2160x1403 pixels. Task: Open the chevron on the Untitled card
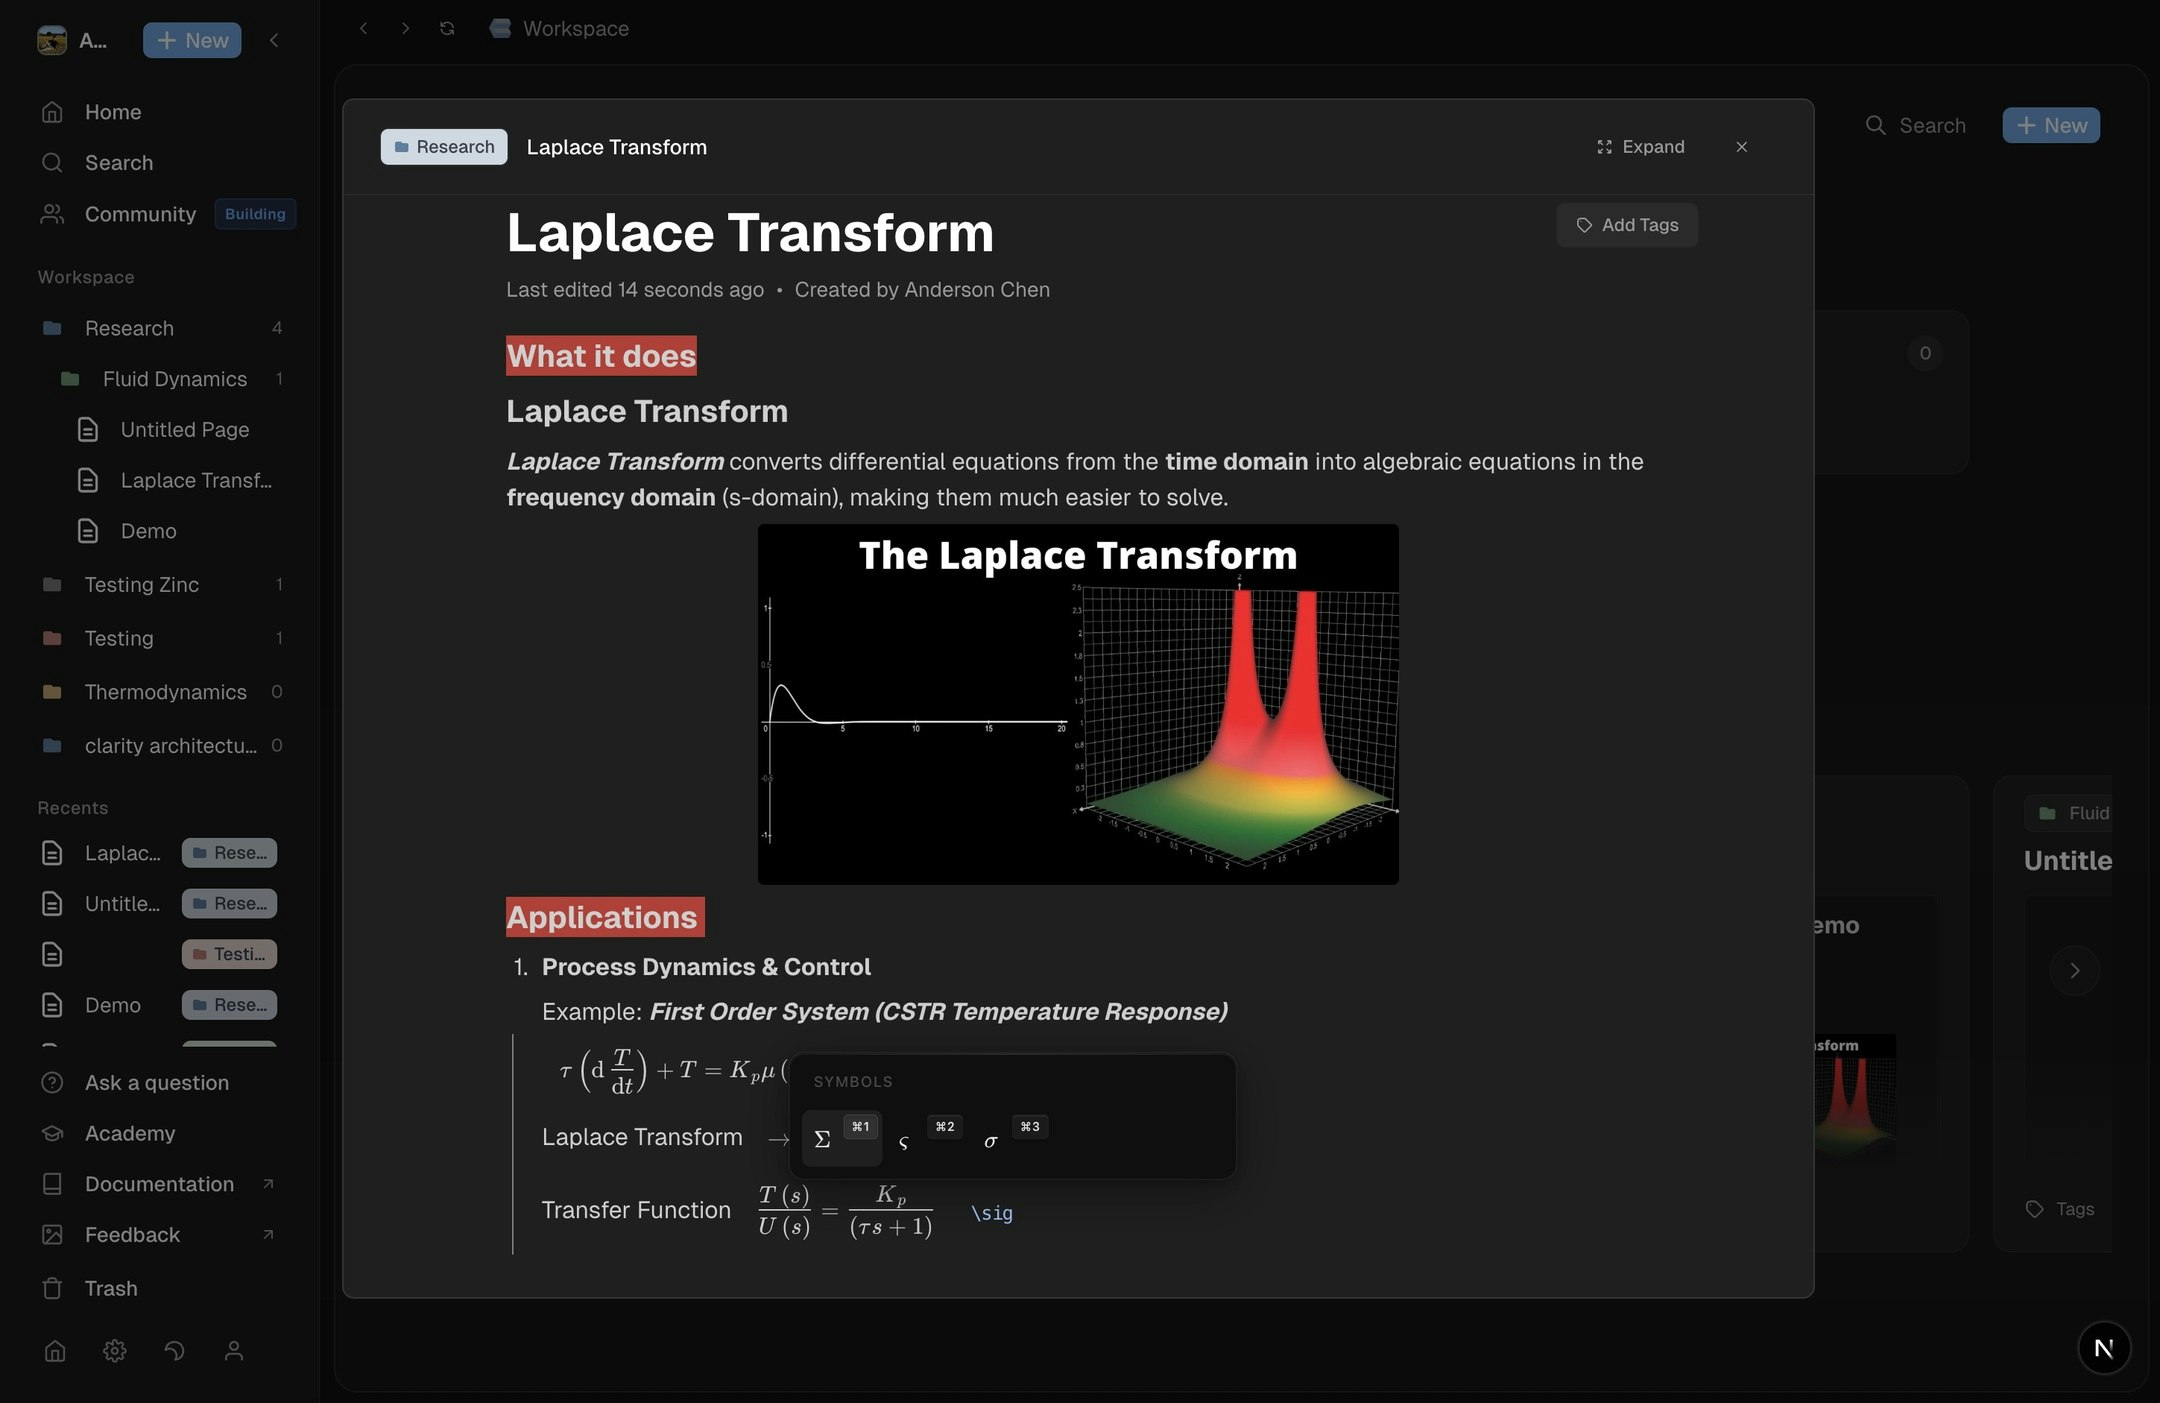coord(2075,969)
